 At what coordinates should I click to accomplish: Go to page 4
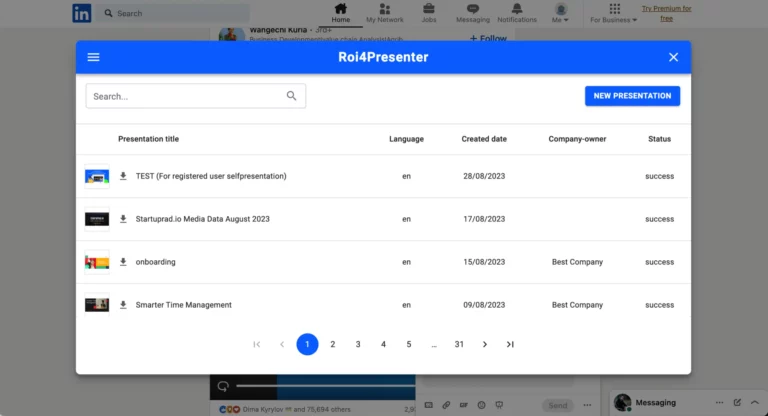(384, 344)
